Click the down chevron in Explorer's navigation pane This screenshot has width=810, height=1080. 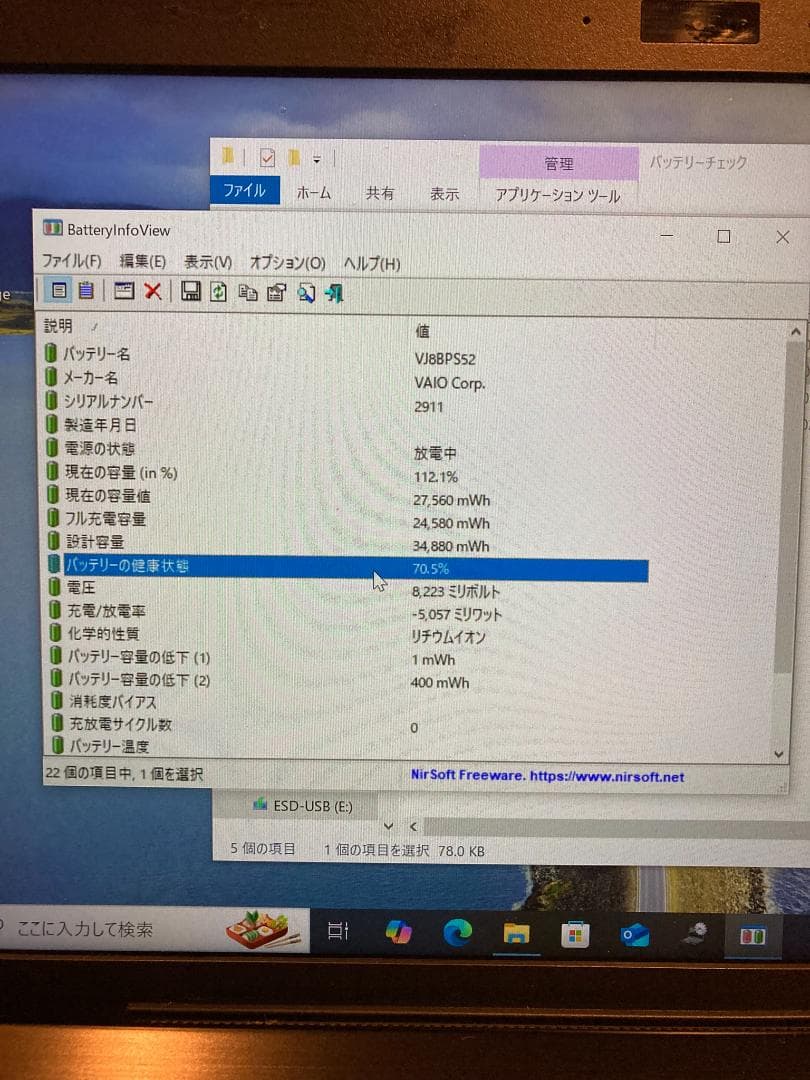388,826
